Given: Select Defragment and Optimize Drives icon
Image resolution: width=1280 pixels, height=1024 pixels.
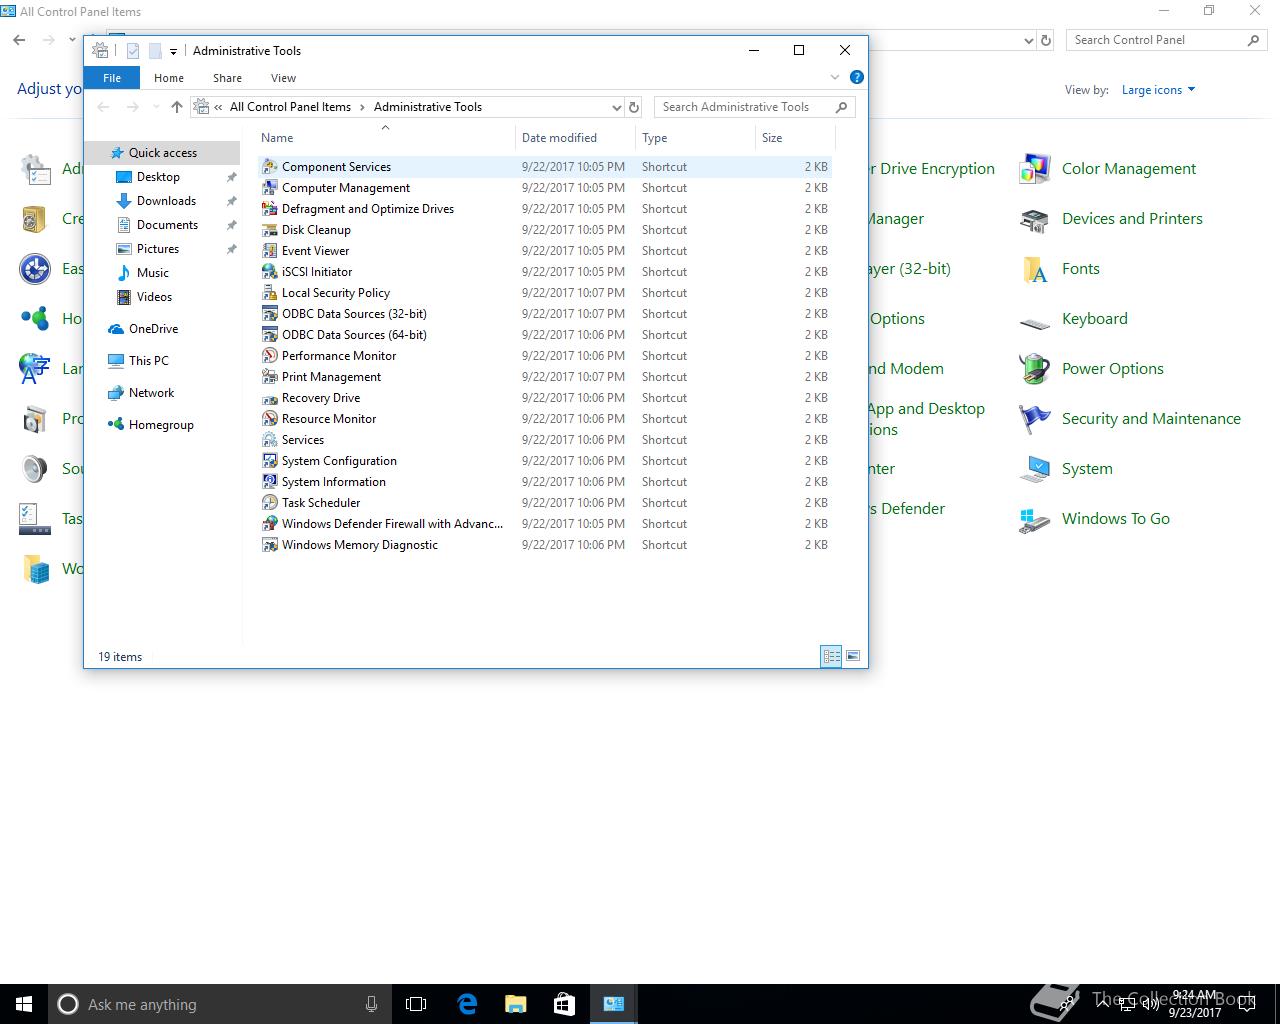Looking at the screenshot, I should [x=269, y=209].
